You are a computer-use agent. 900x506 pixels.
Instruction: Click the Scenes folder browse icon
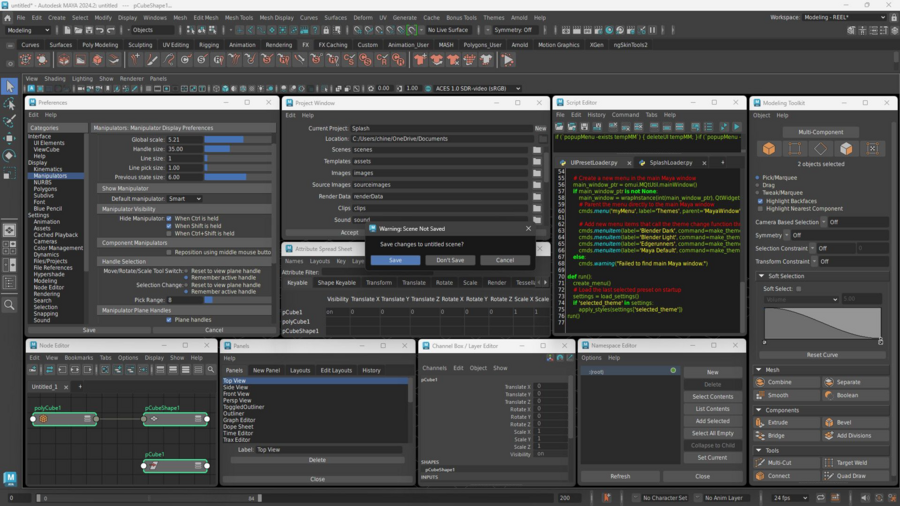537,150
